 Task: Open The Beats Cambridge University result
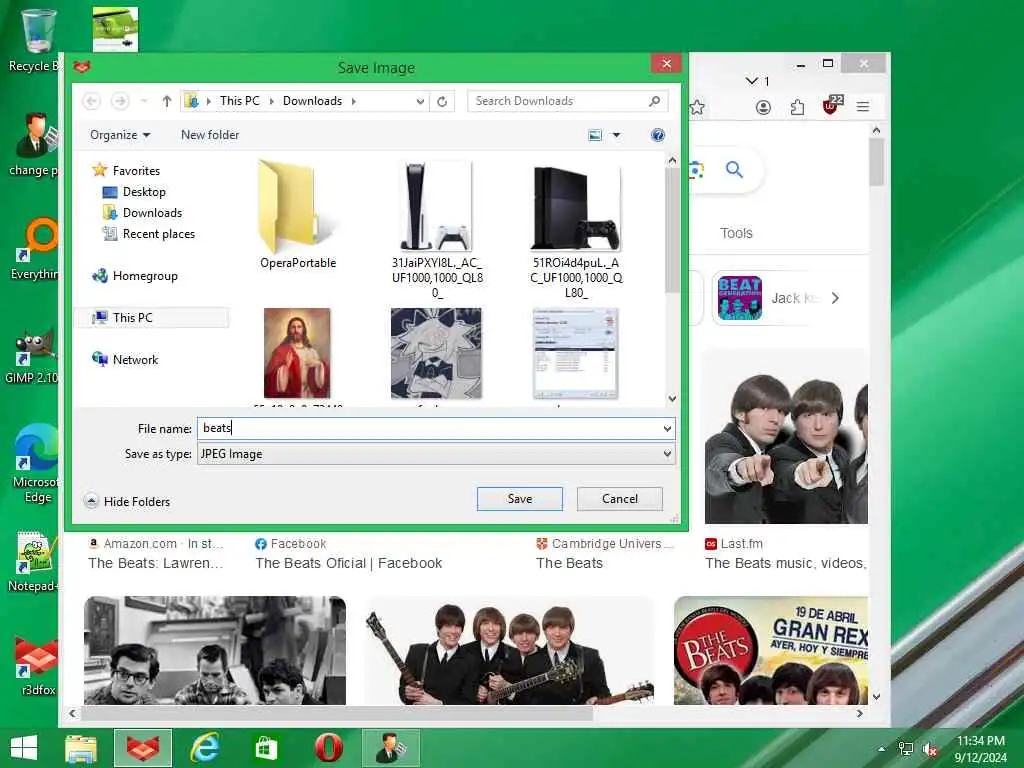click(x=569, y=563)
